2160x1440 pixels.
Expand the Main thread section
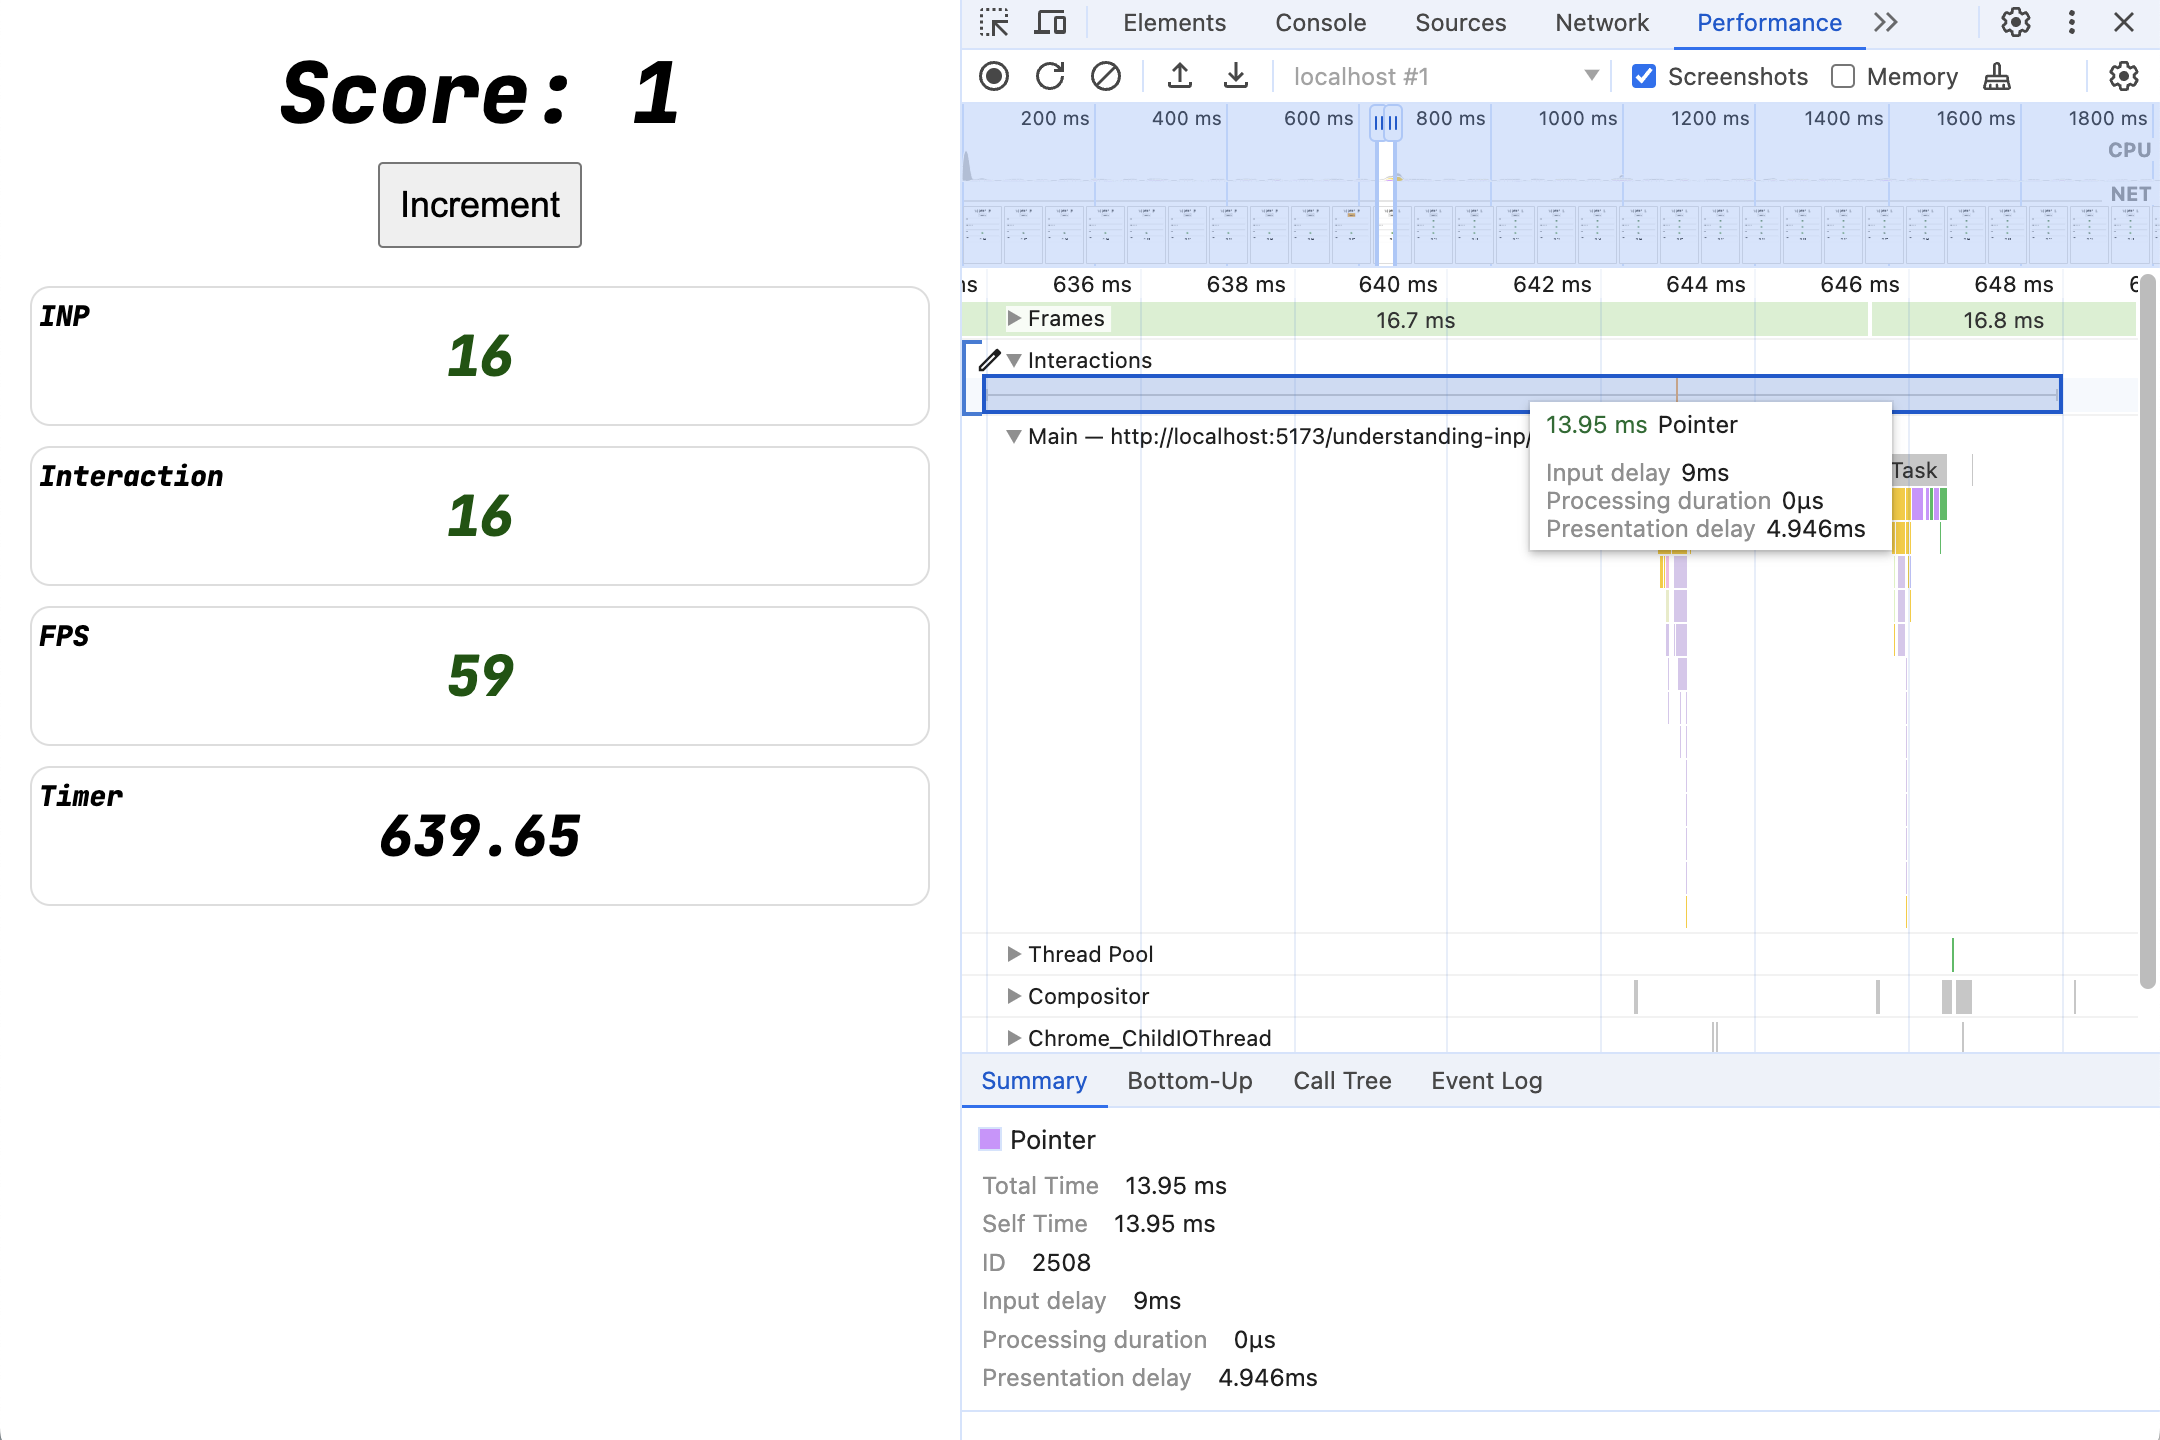pyautogui.click(x=1014, y=436)
